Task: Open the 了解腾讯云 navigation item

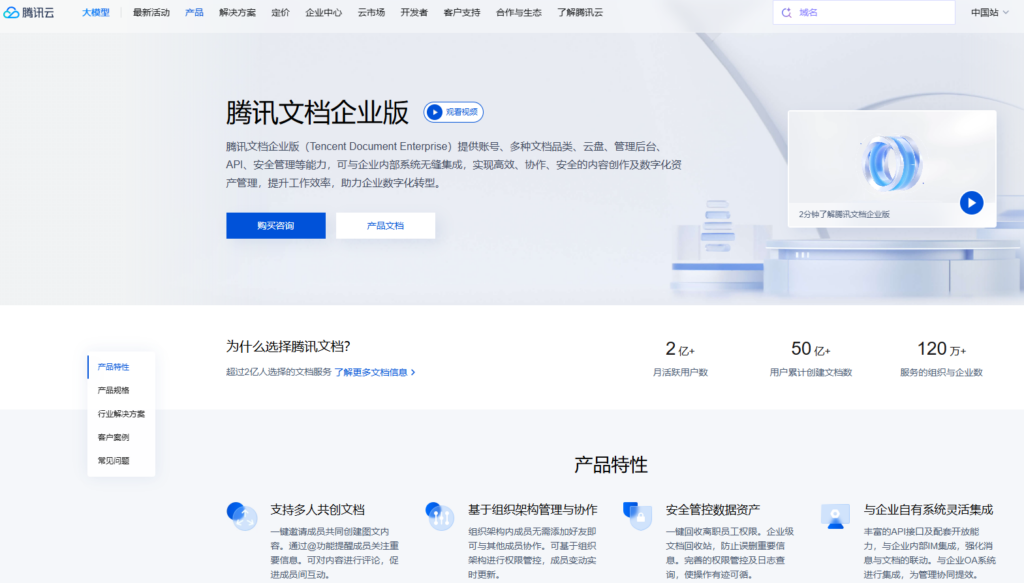Action: [x=580, y=12]
